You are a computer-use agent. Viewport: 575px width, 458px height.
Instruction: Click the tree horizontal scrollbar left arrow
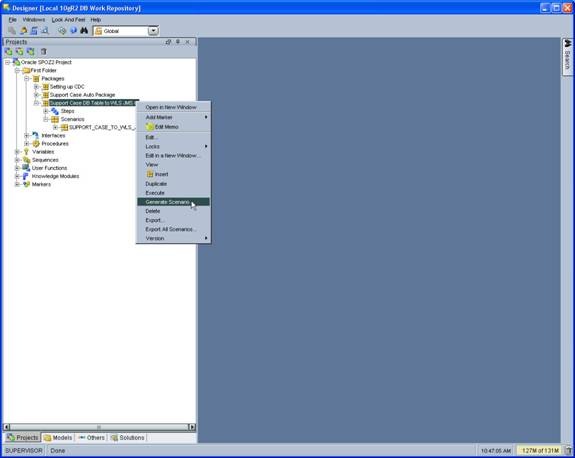(x=6, y=427)
